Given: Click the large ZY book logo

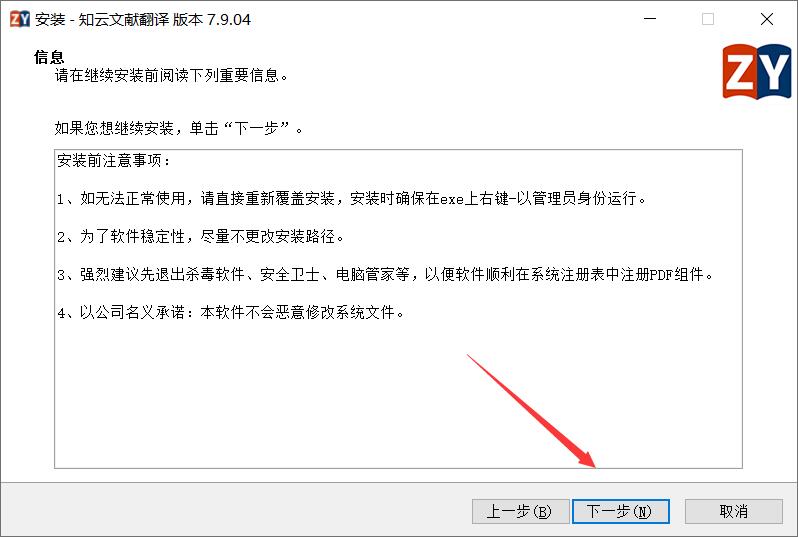Looking at the screenshot, I should [757, 71].
